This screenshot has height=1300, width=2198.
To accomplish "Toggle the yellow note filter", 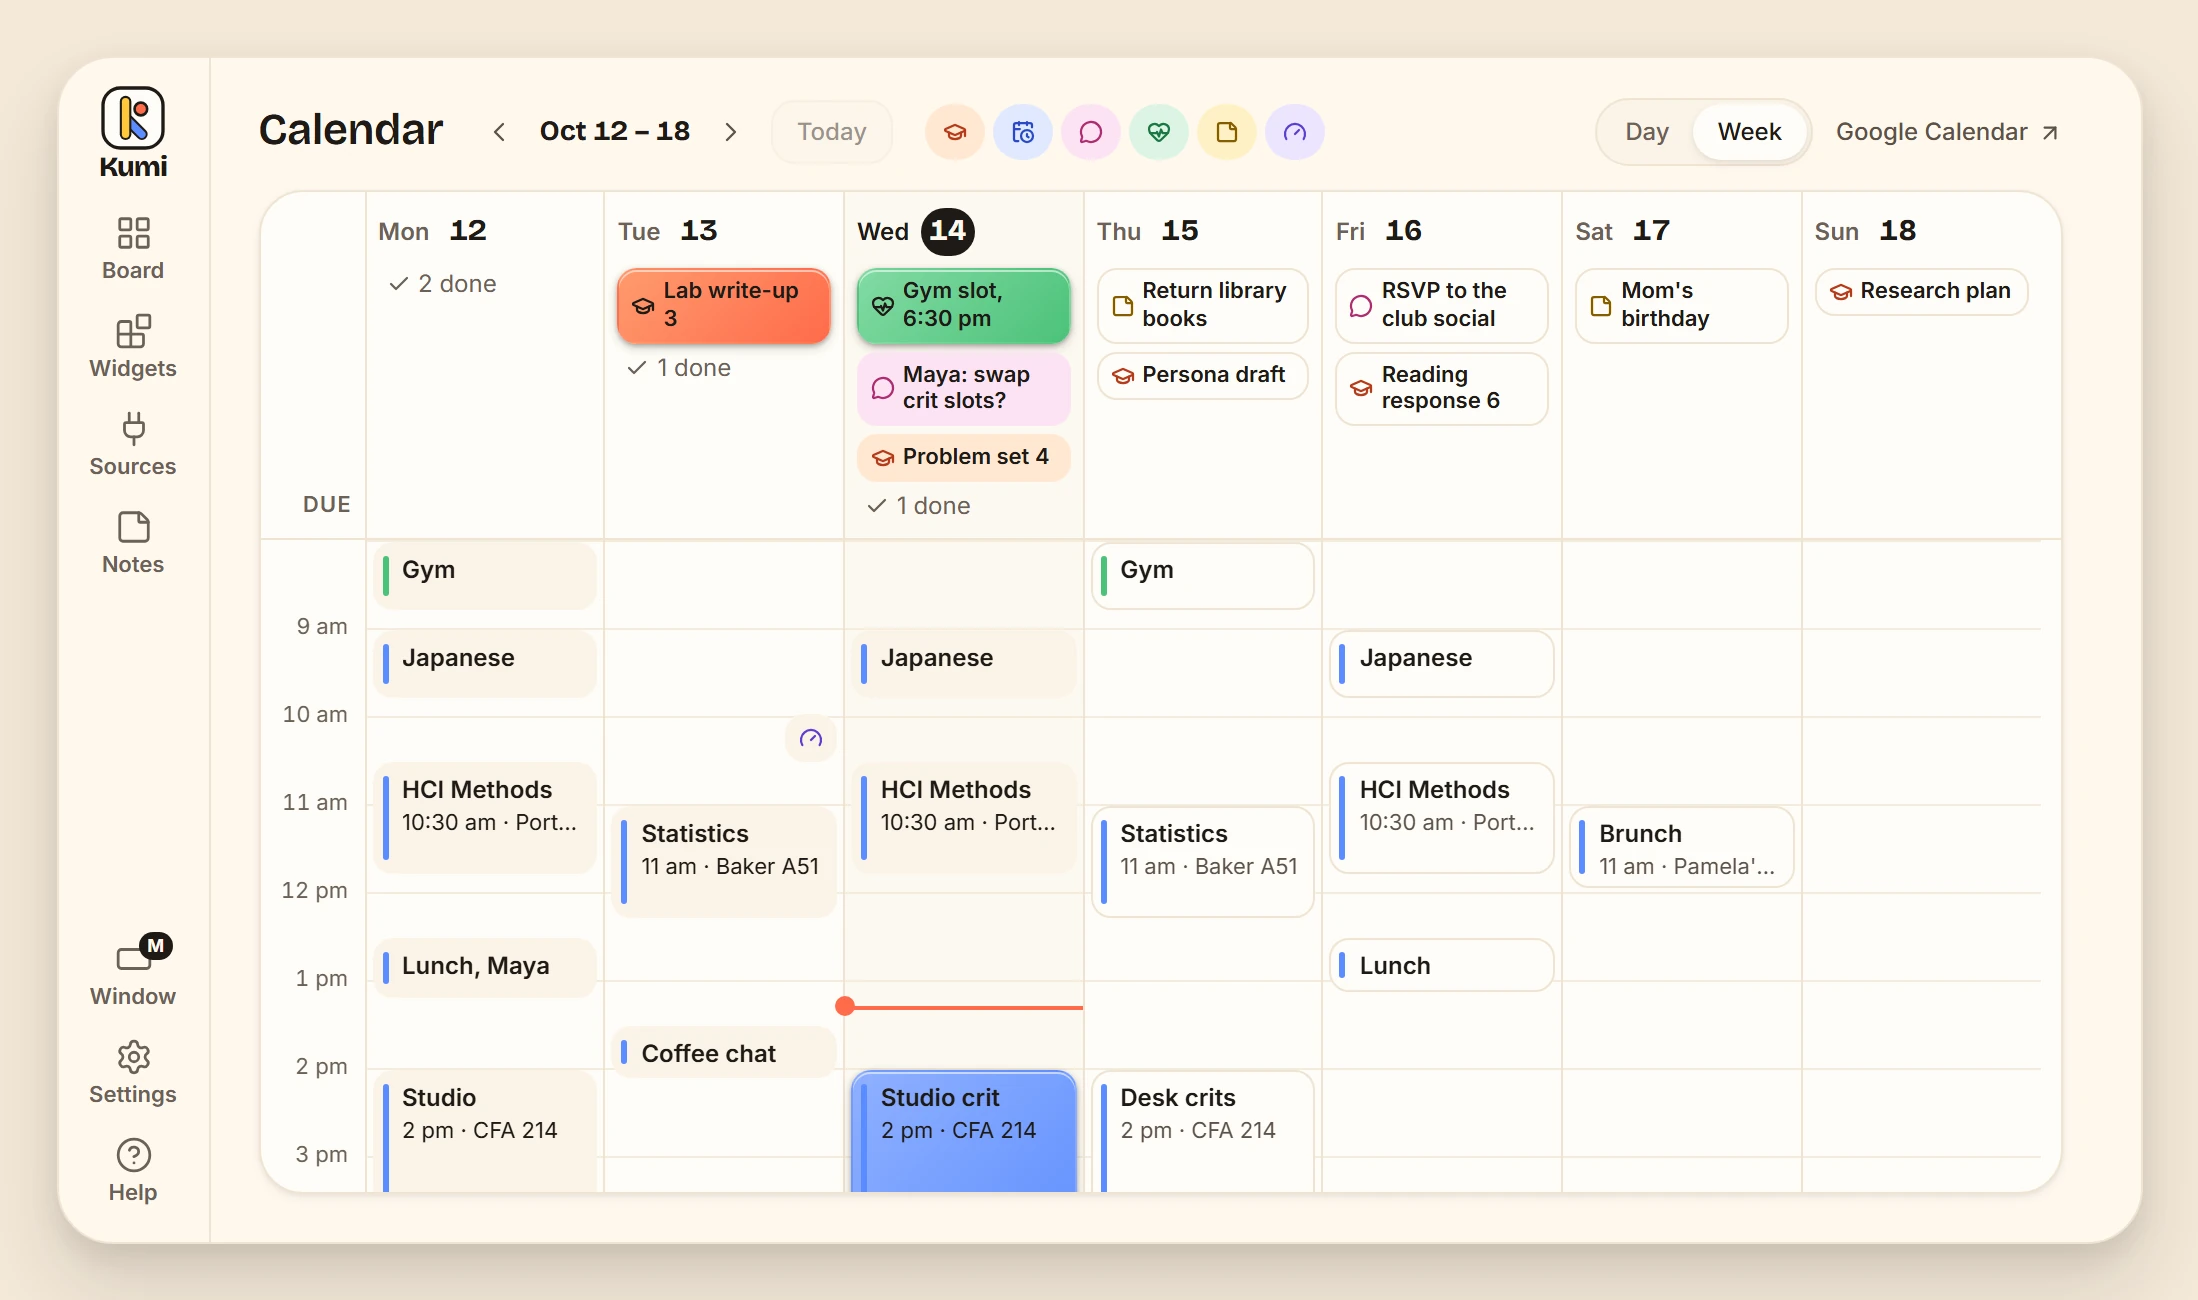I will click(1227, 132).
